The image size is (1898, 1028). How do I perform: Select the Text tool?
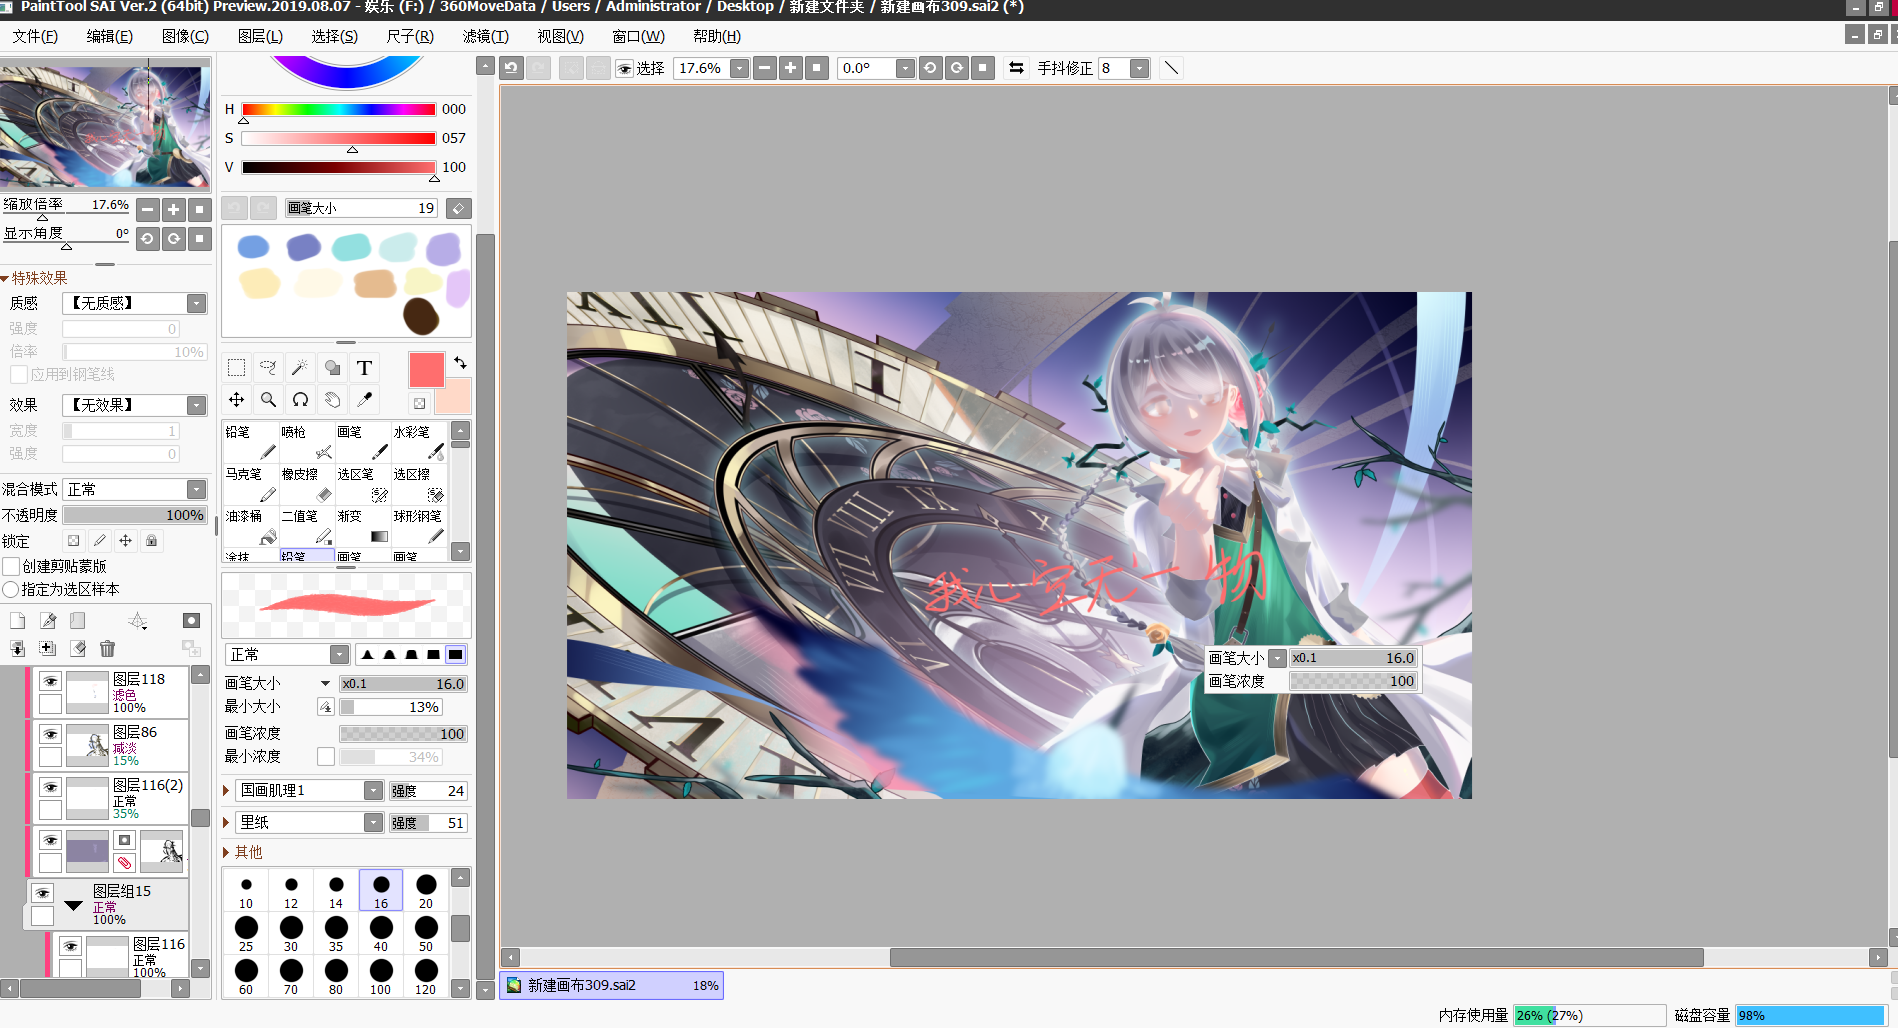coord(364,368)
